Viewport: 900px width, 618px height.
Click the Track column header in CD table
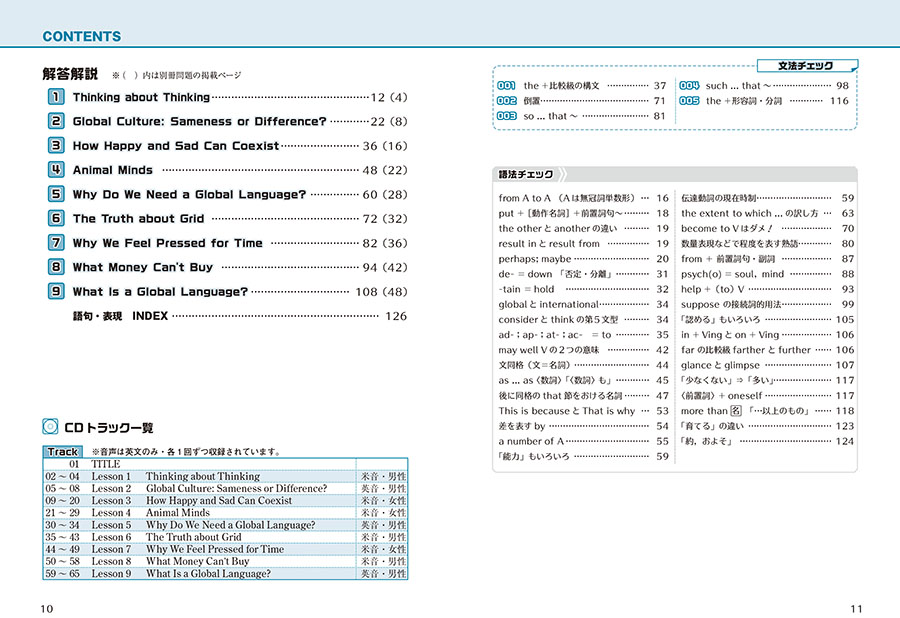pyautogui.click(x=63, y=452)
